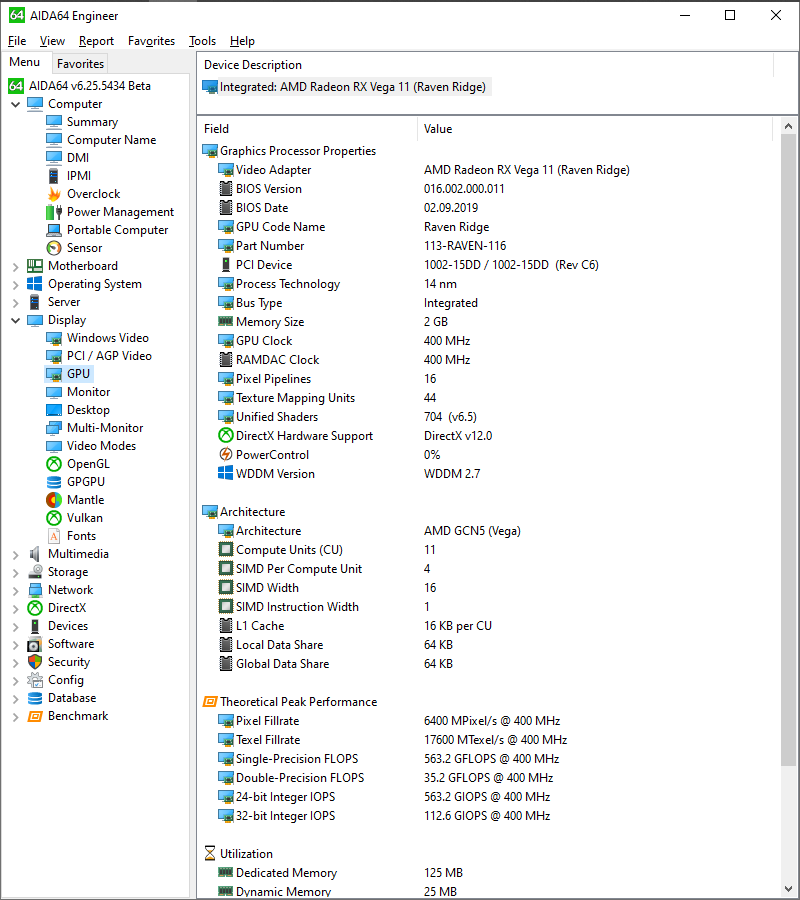Select the Integrated AMD Radeon device entry
This screenshot has width=800, height=900.
(346, 87)
